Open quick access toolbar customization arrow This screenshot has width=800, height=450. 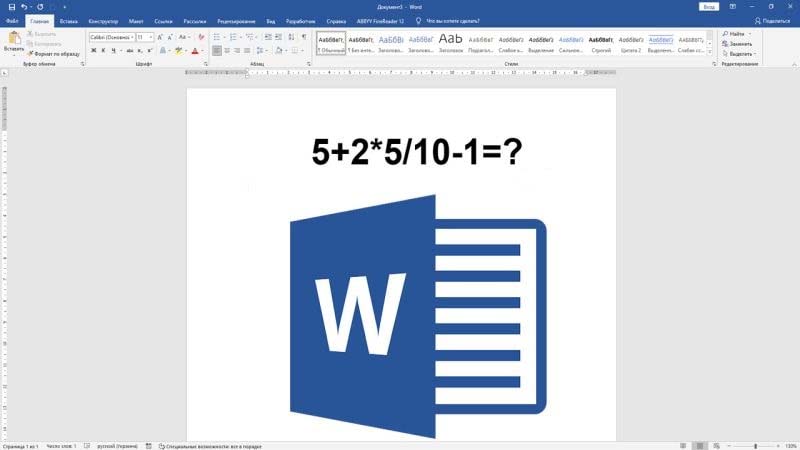65,7
